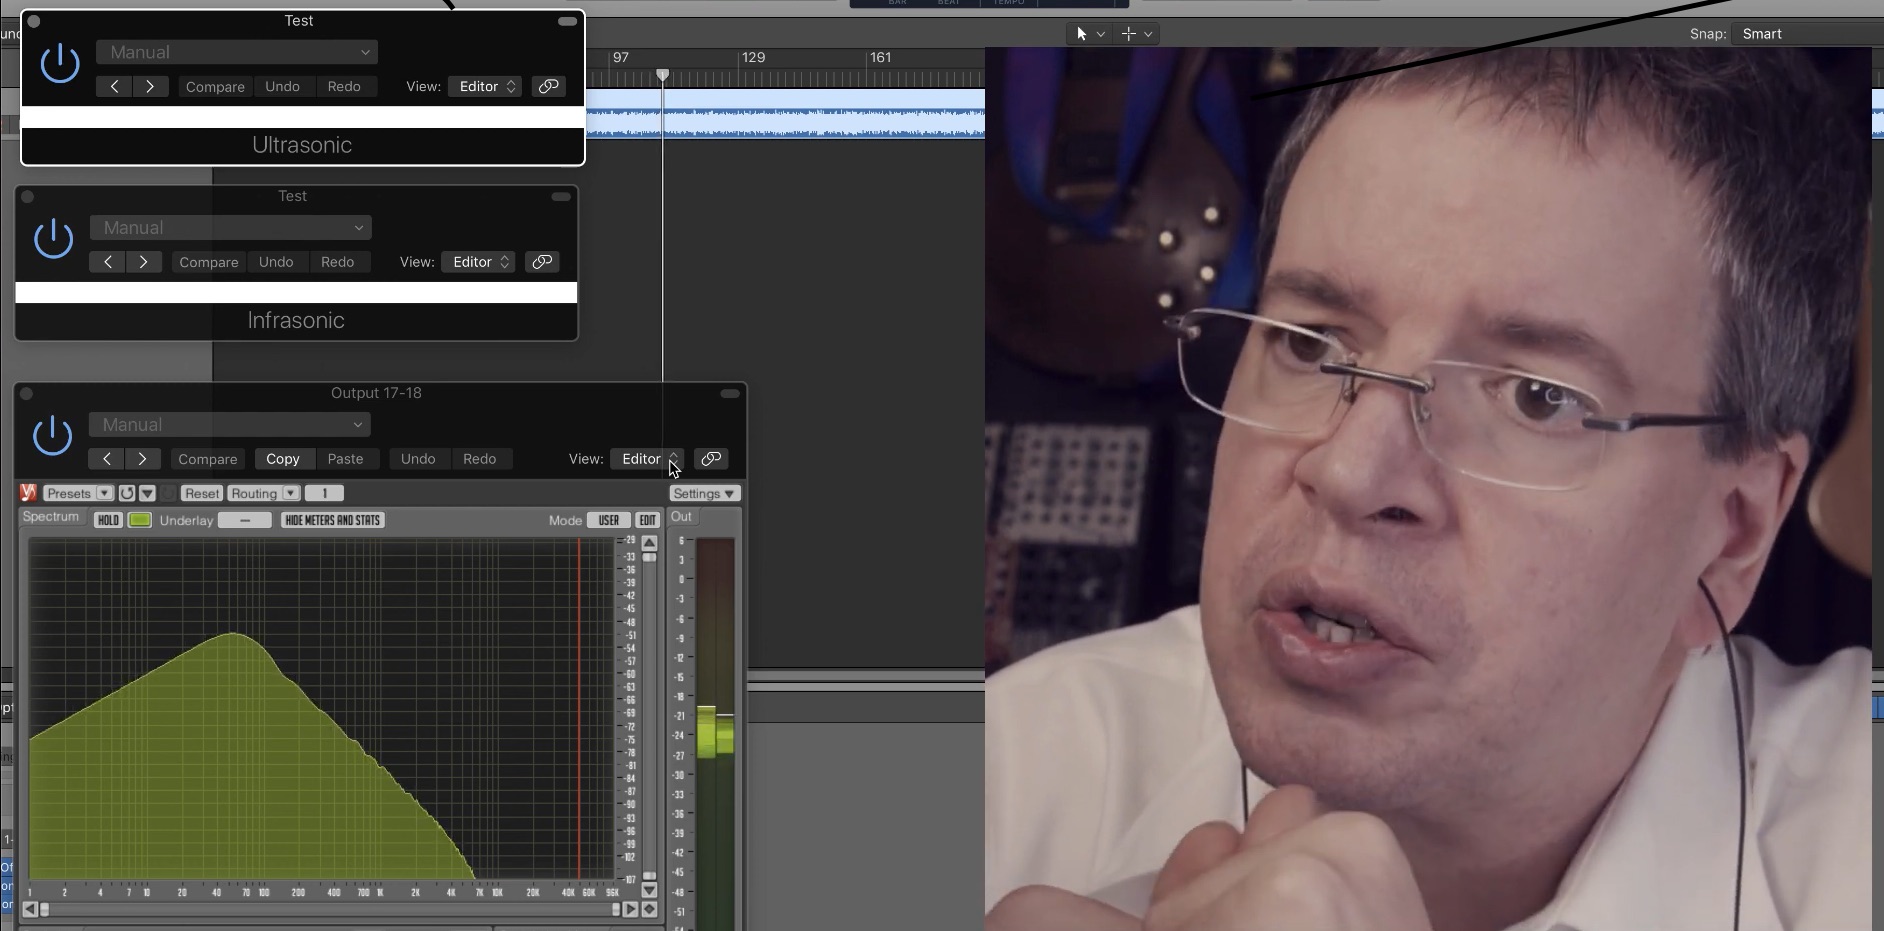Toggle link icon in Infrasonic window
This screenshot has height=931, width=1884.
(542, 262)
